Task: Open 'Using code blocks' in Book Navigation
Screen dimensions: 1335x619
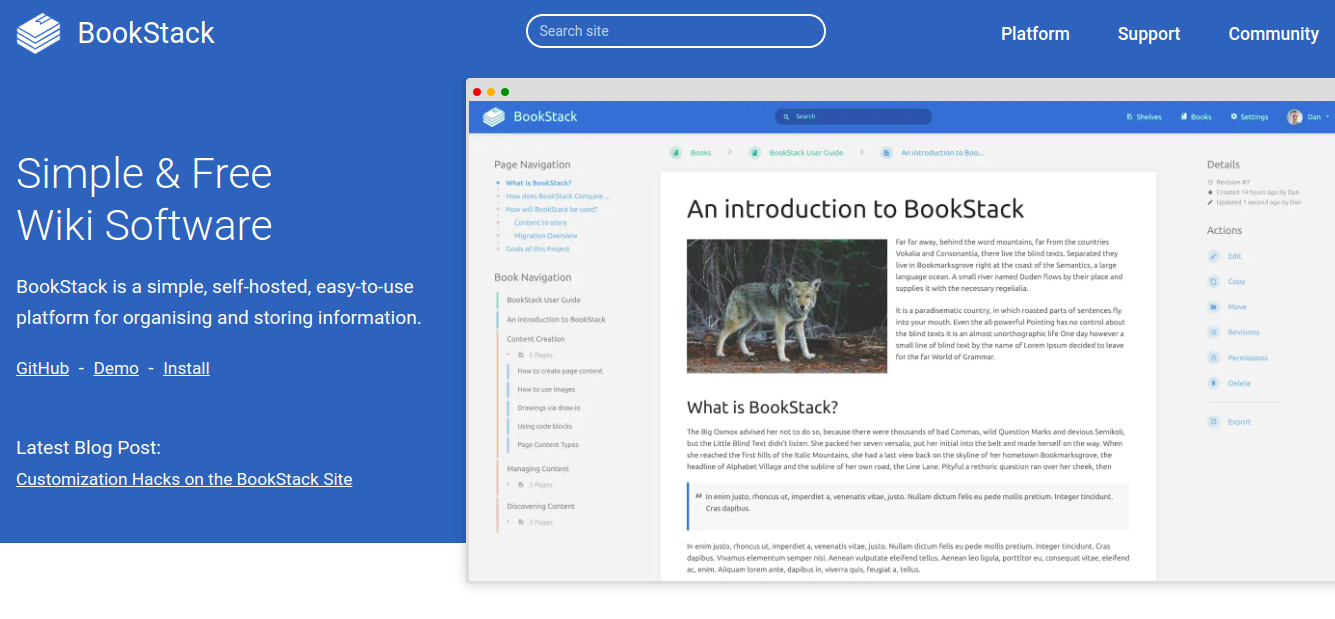Action: pyautogui.click(x=545, y=427)
